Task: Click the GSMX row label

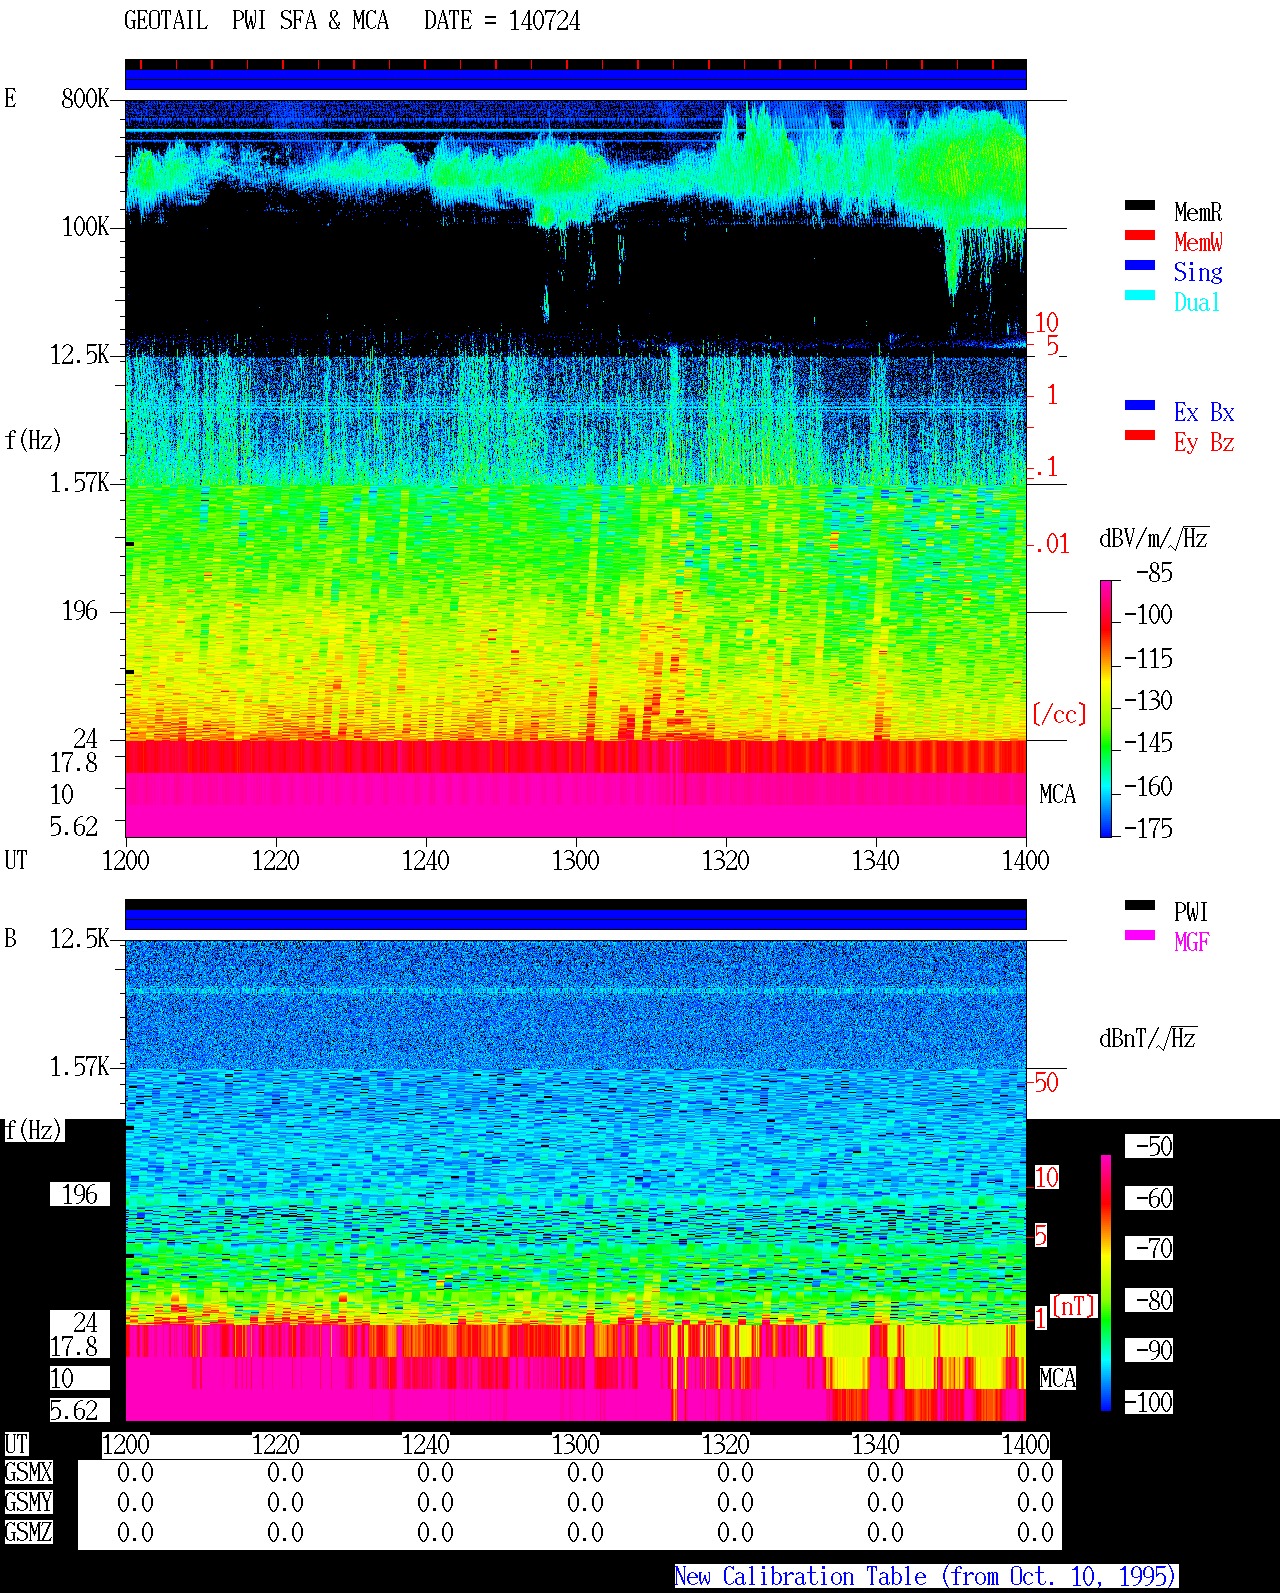Action: point(28,1473)
